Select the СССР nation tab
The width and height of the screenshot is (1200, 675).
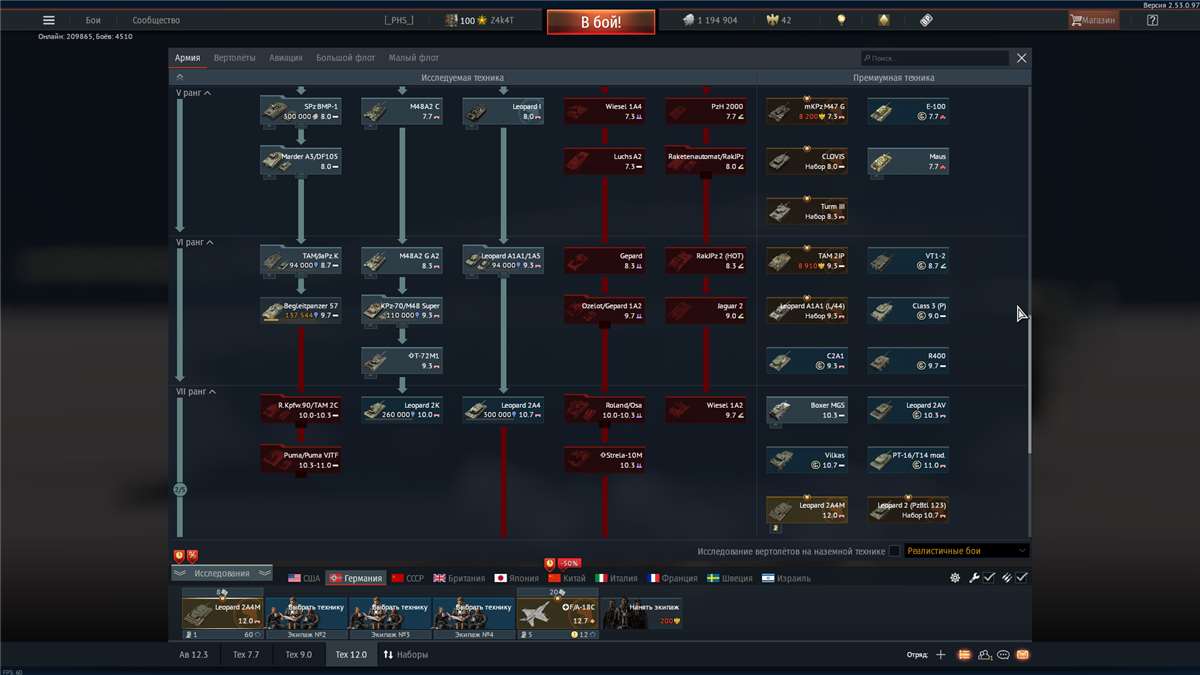click(x=408, y=578)
